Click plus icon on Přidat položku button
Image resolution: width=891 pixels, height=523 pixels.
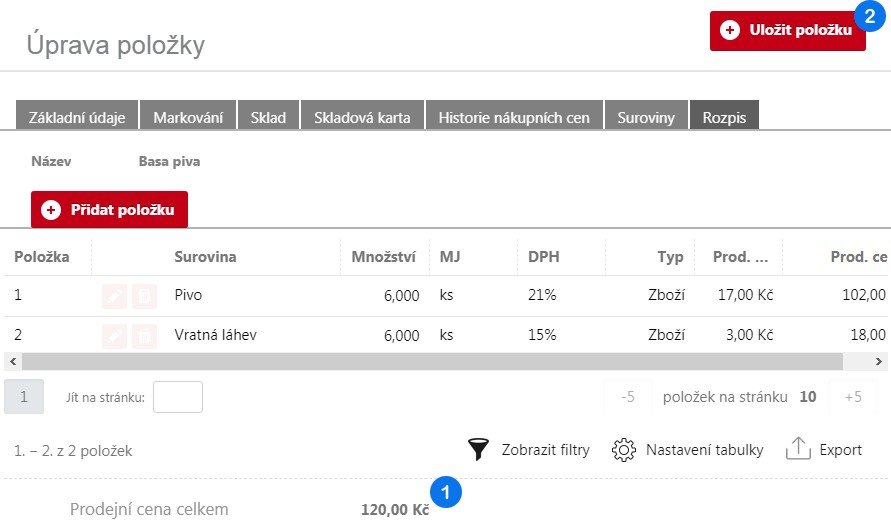pos(52,210)
